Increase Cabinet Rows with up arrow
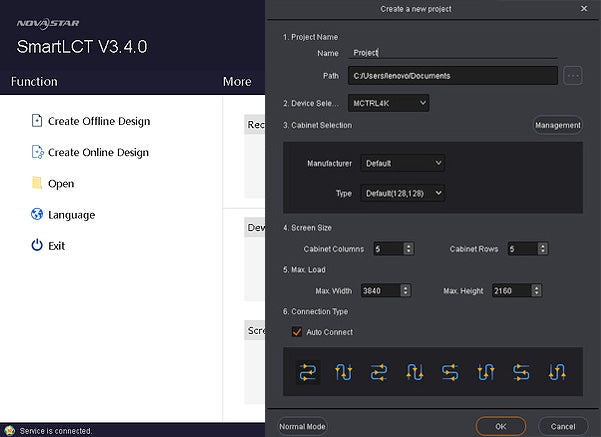 coord(542,246)
